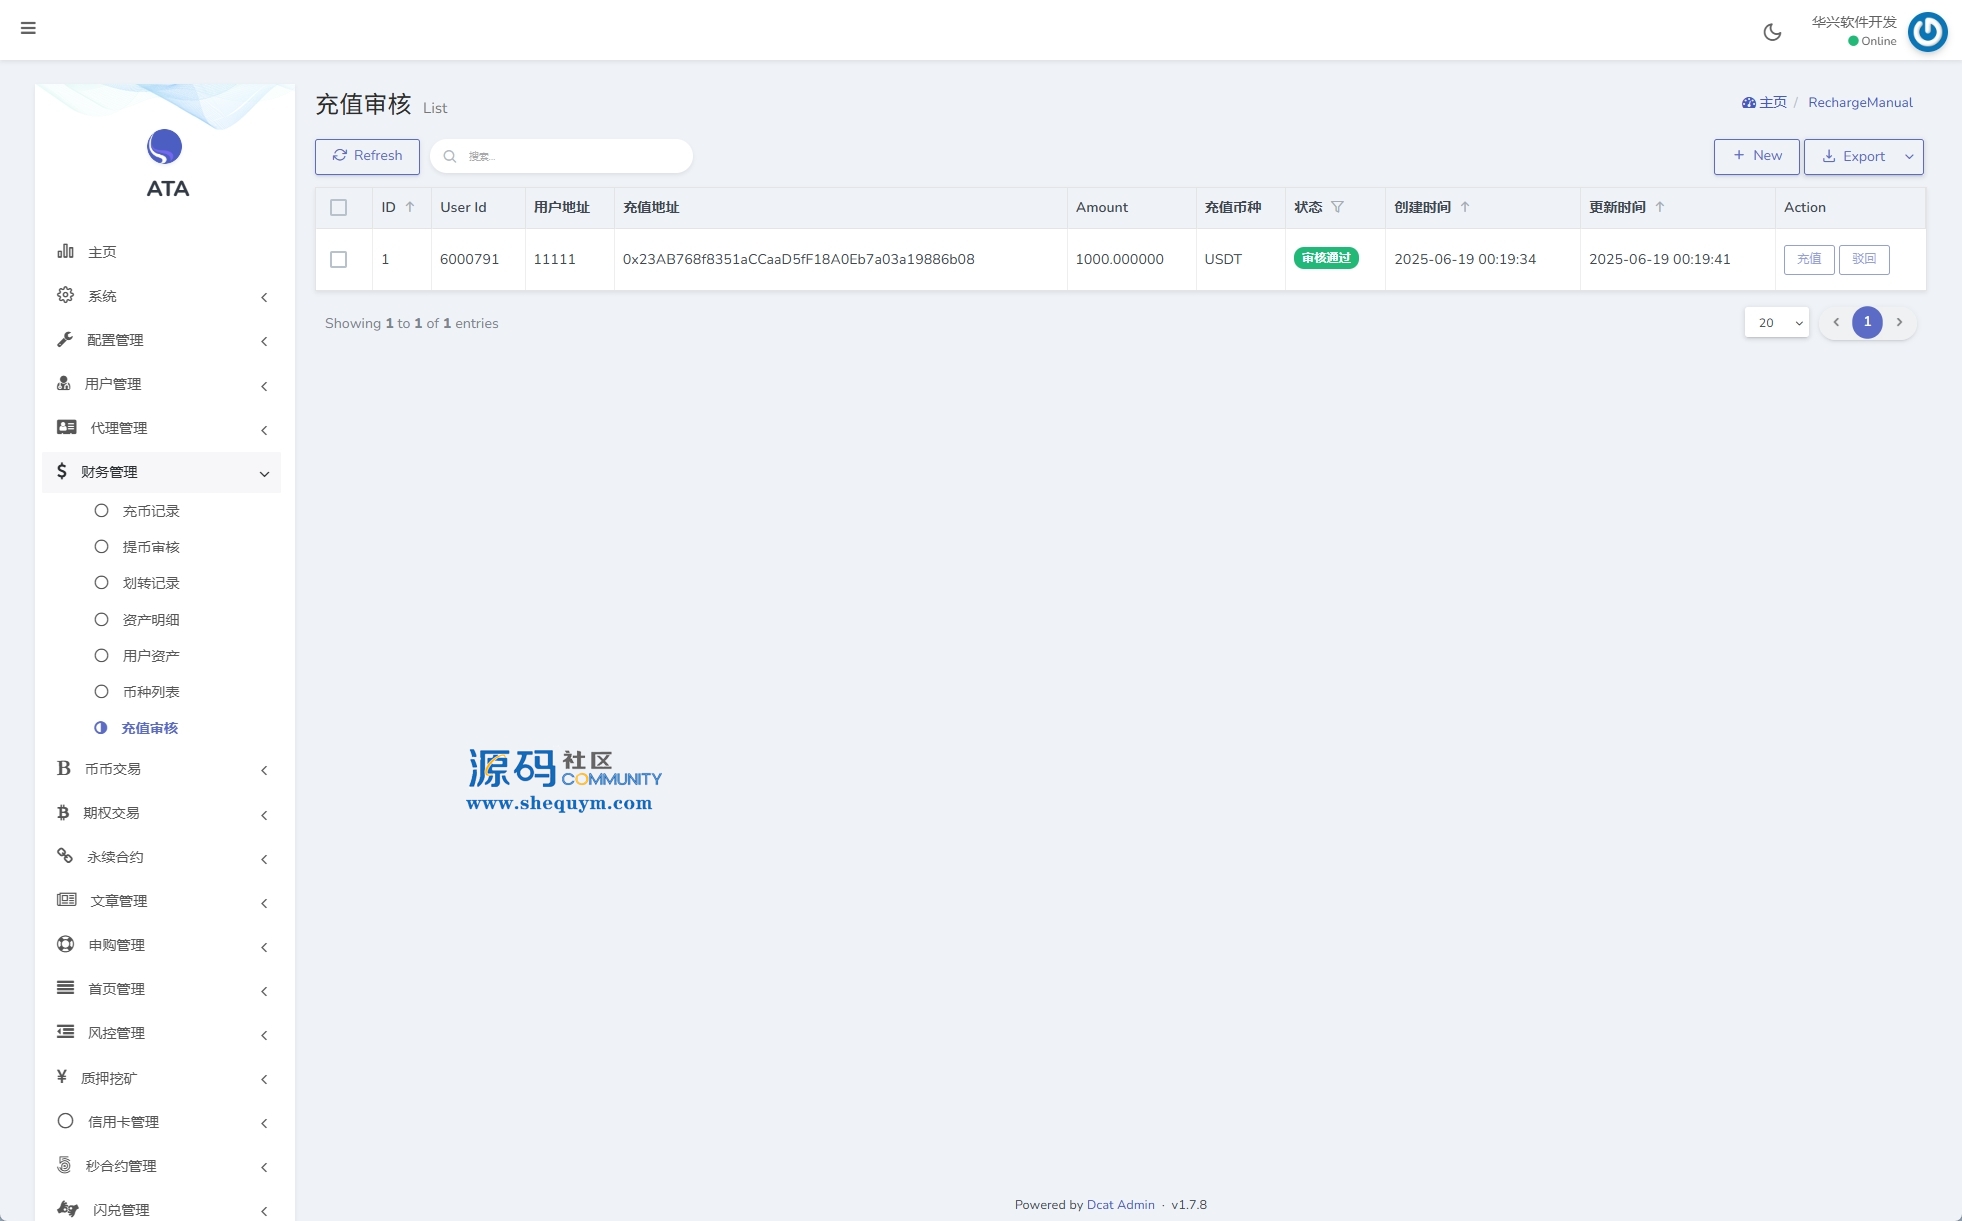Click the Refresh button
The height and width of the screenshot is (1221, 1962).
pyautogui.click(x=367, y=156)
